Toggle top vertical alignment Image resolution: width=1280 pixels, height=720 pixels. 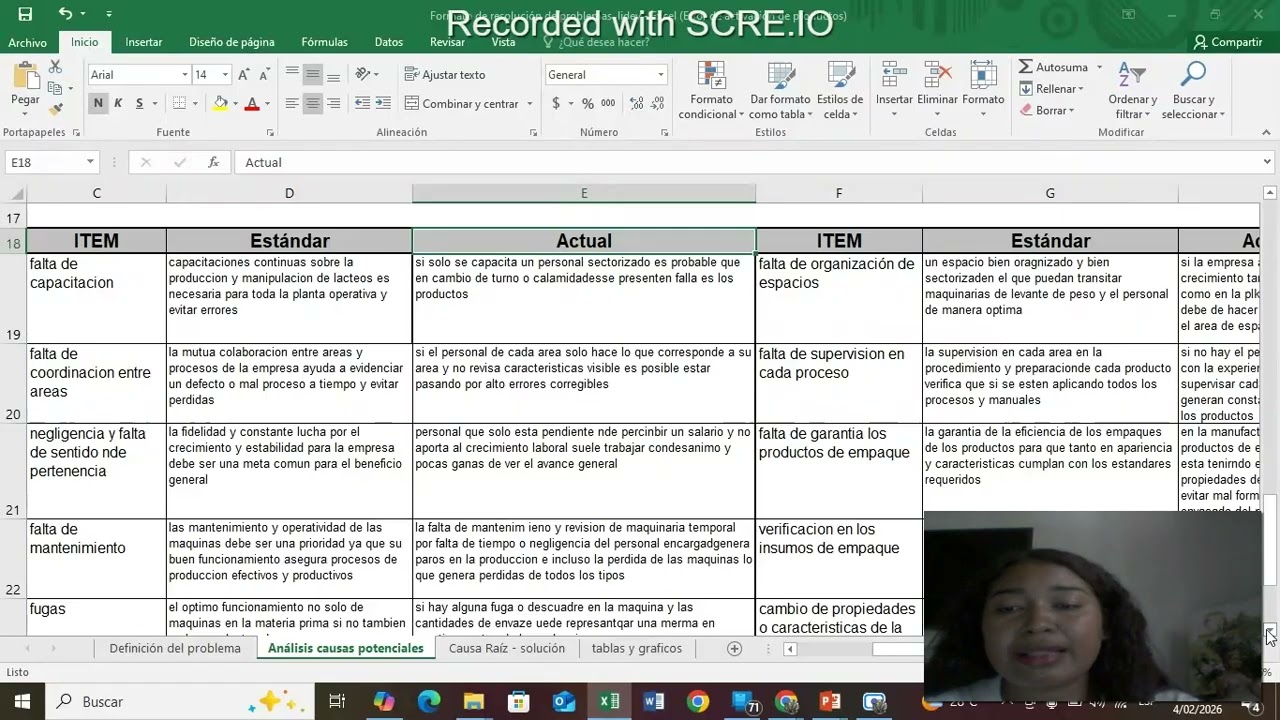coord(292,75)
